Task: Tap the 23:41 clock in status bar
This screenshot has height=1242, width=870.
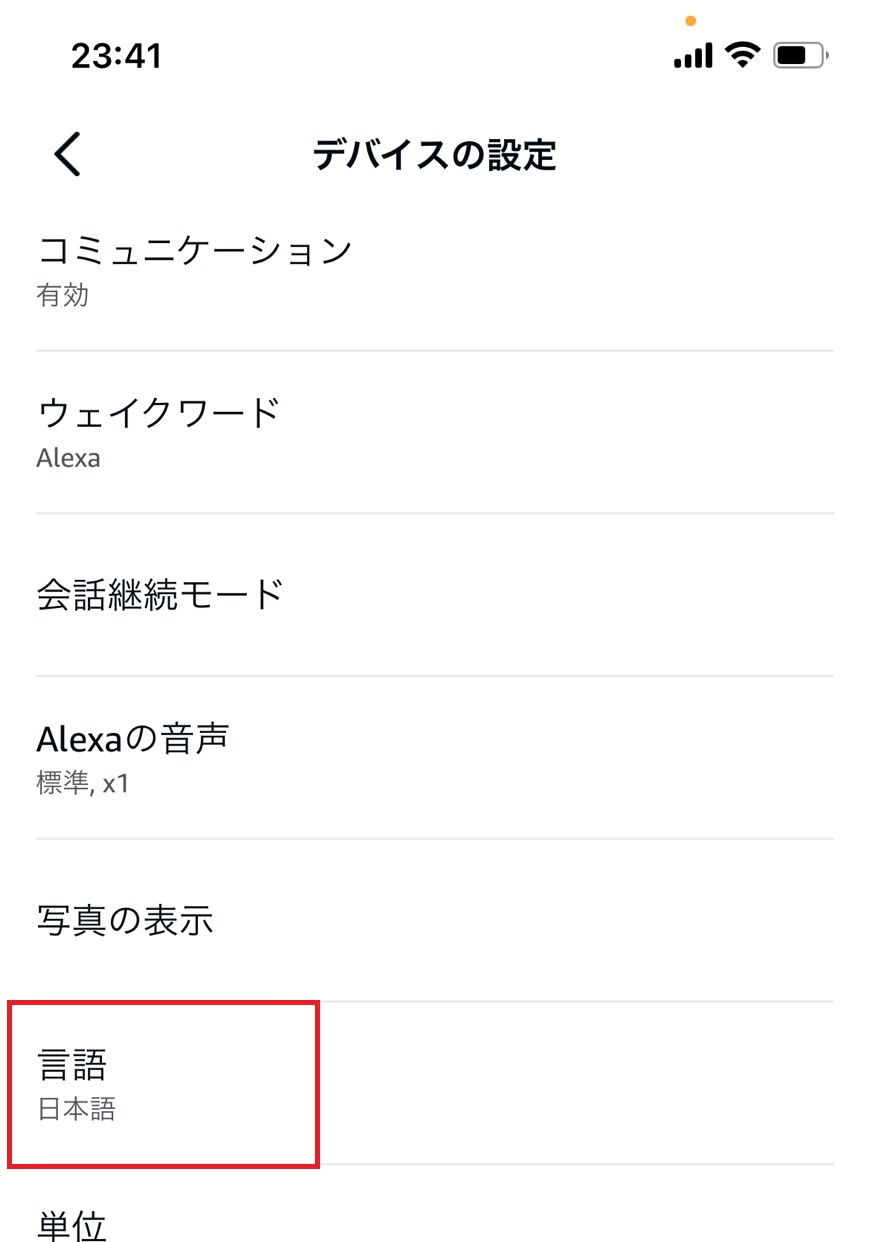Action: coord(116,56)
